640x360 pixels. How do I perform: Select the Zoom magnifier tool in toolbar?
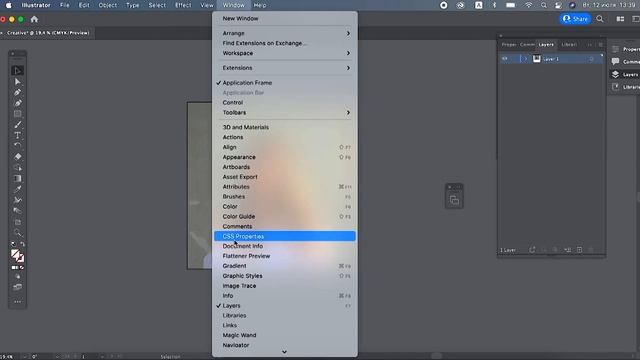[x=17, y=233]
